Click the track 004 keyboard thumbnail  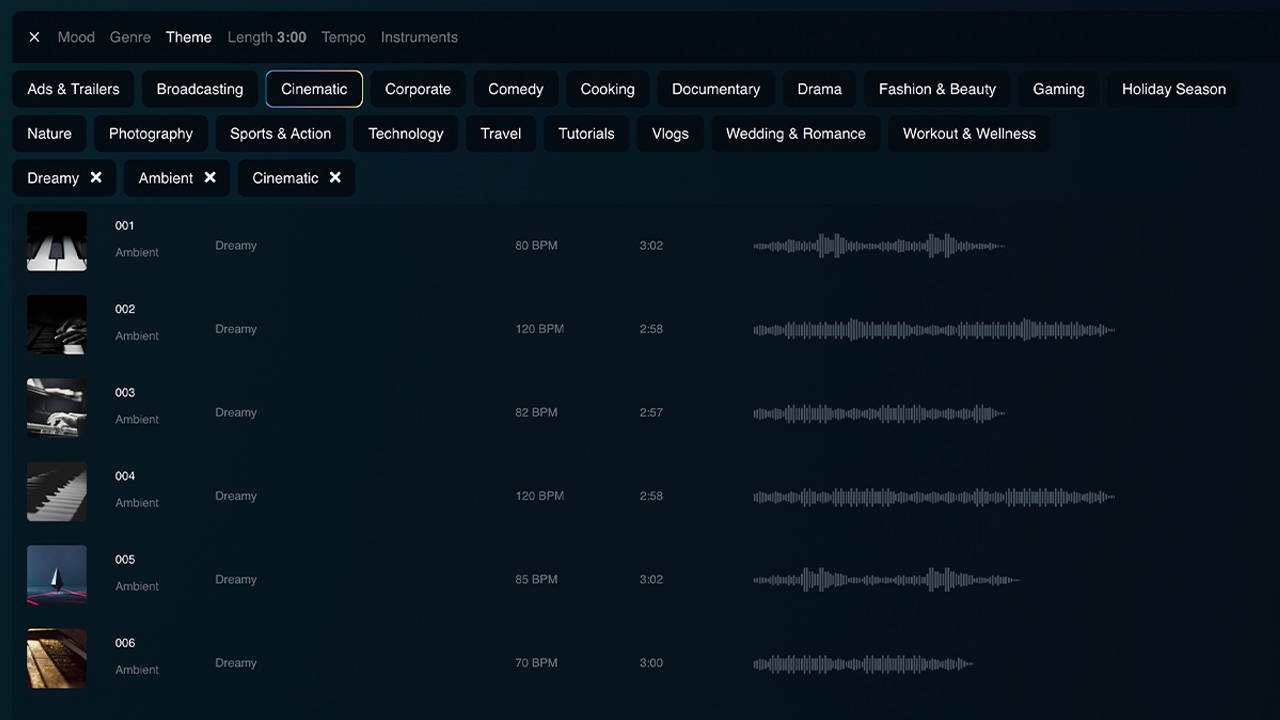click(x=57, y=491)
